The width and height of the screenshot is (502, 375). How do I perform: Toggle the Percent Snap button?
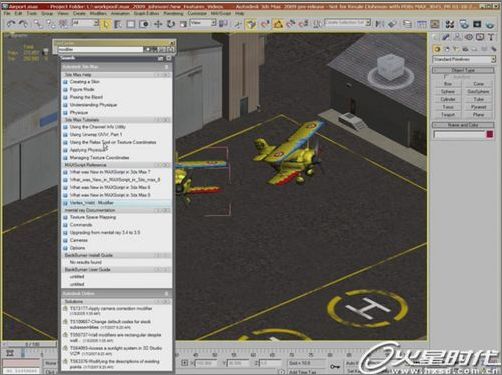pyautogui.click(x=291, y=24)
